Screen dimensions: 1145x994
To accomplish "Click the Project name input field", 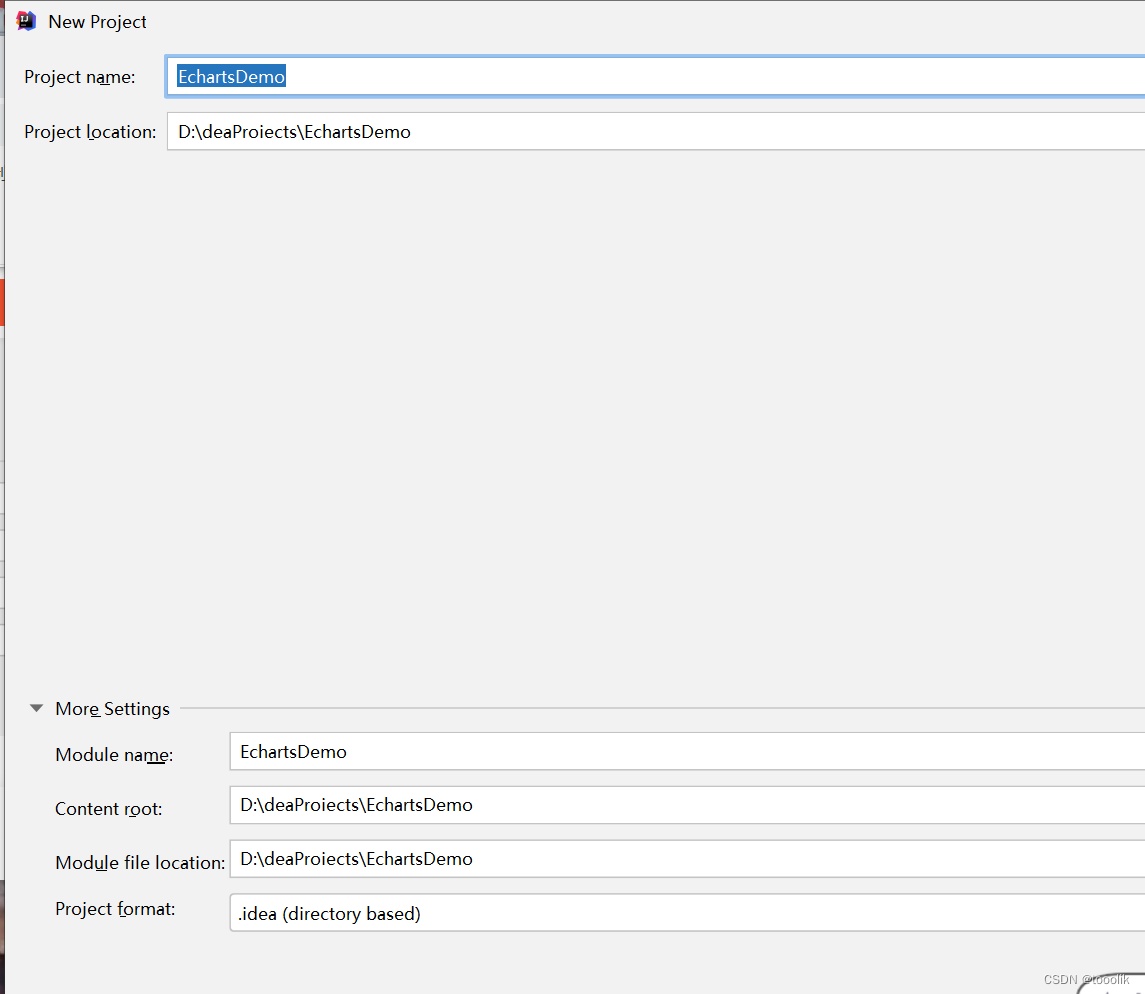I will (655, 76).
